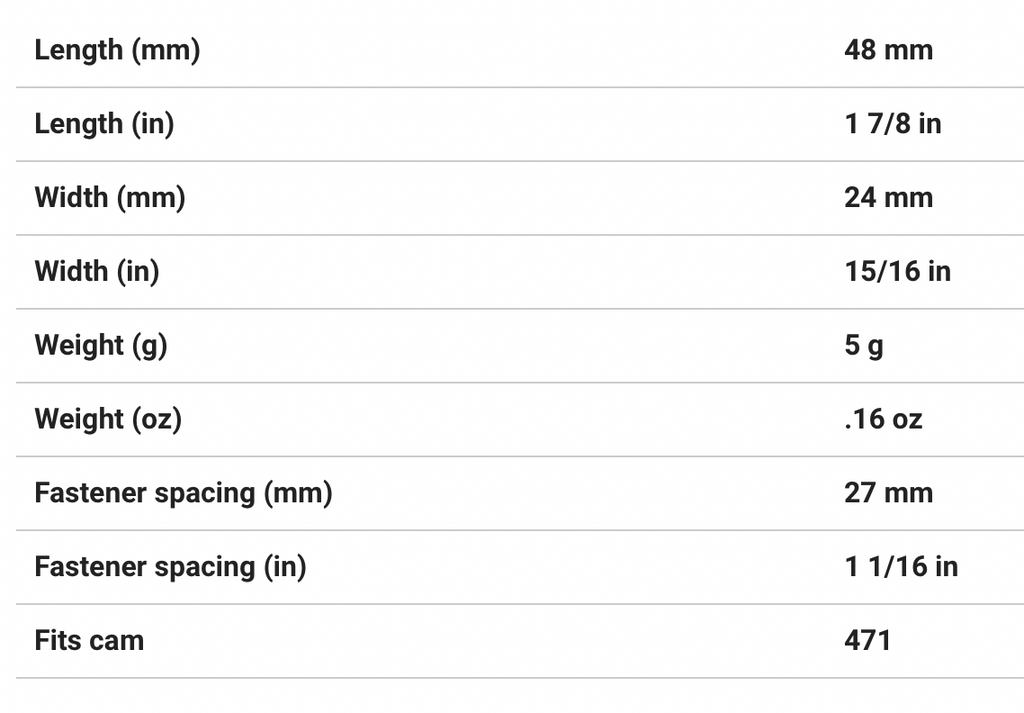The height and width of the screenshot is (713, 1024).
Task: Select the 1 1/16 in spacing value
Action: pos(901,567)
